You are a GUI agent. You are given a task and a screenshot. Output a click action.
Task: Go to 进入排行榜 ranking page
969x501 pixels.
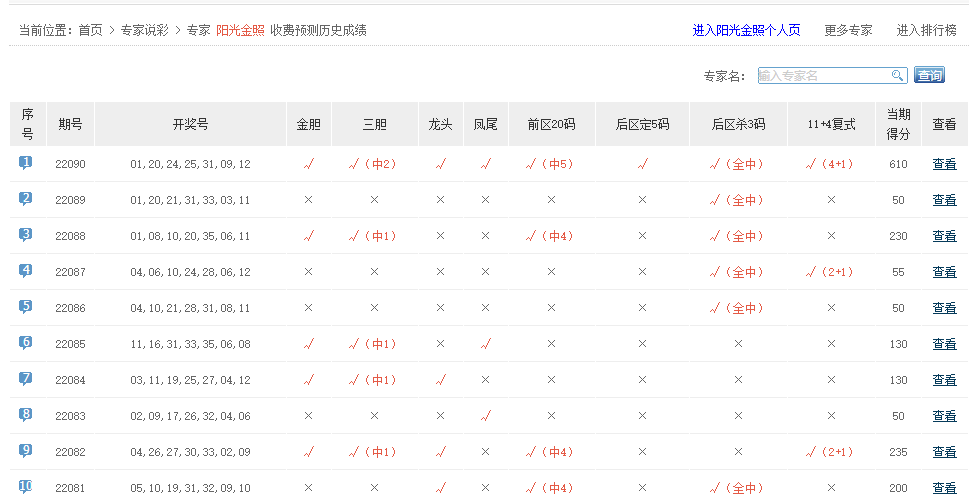point(926,30)
